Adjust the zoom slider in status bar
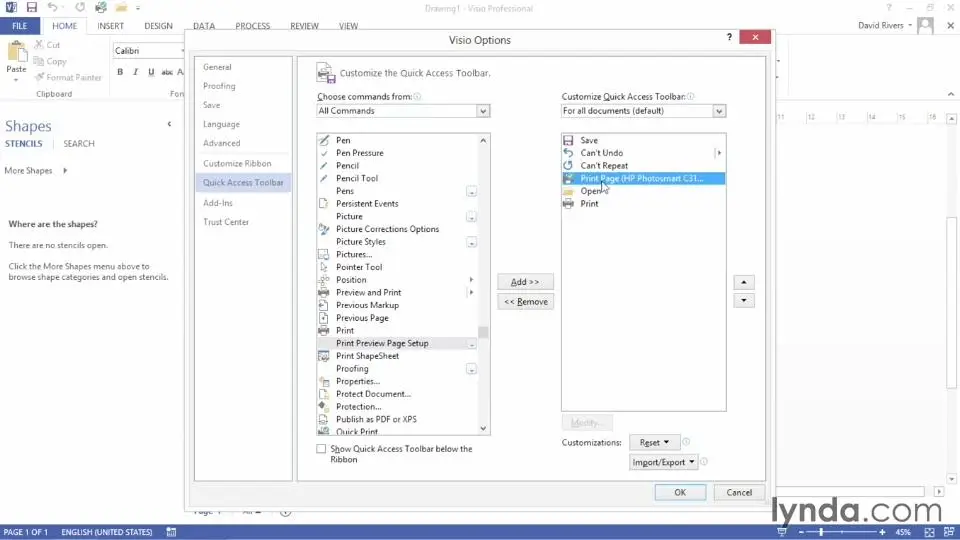The width and height of the screenshot is (960, 540). pos(821,532)
